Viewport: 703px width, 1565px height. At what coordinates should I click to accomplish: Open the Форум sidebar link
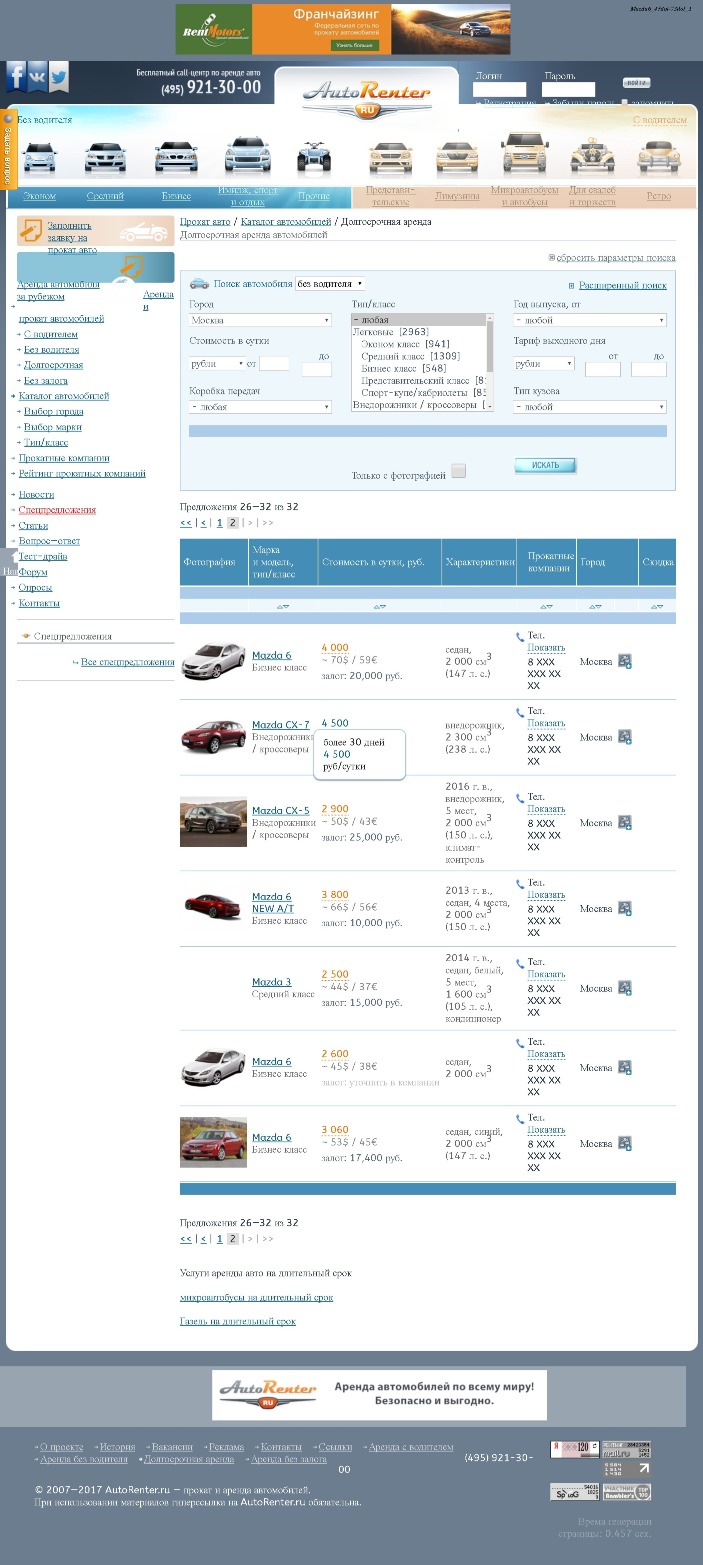34,572
